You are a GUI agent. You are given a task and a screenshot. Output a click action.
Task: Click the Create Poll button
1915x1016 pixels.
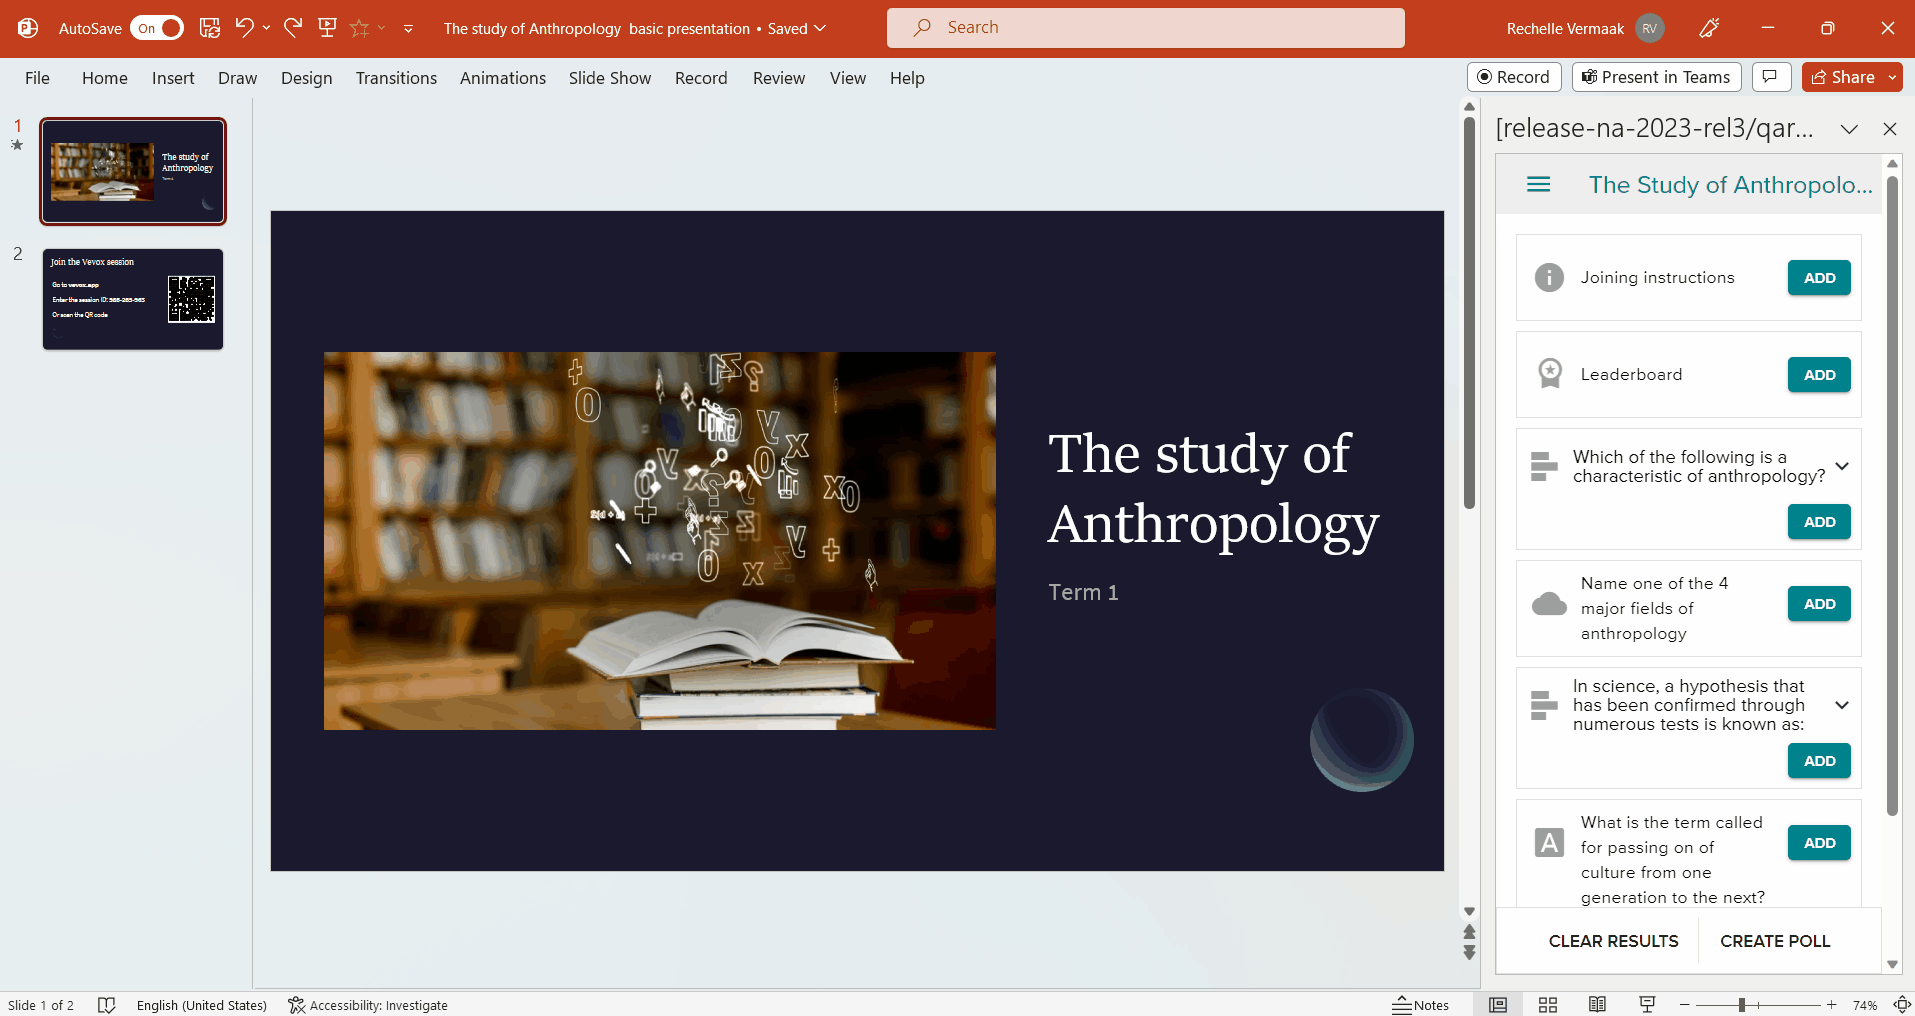(1775, 940)
